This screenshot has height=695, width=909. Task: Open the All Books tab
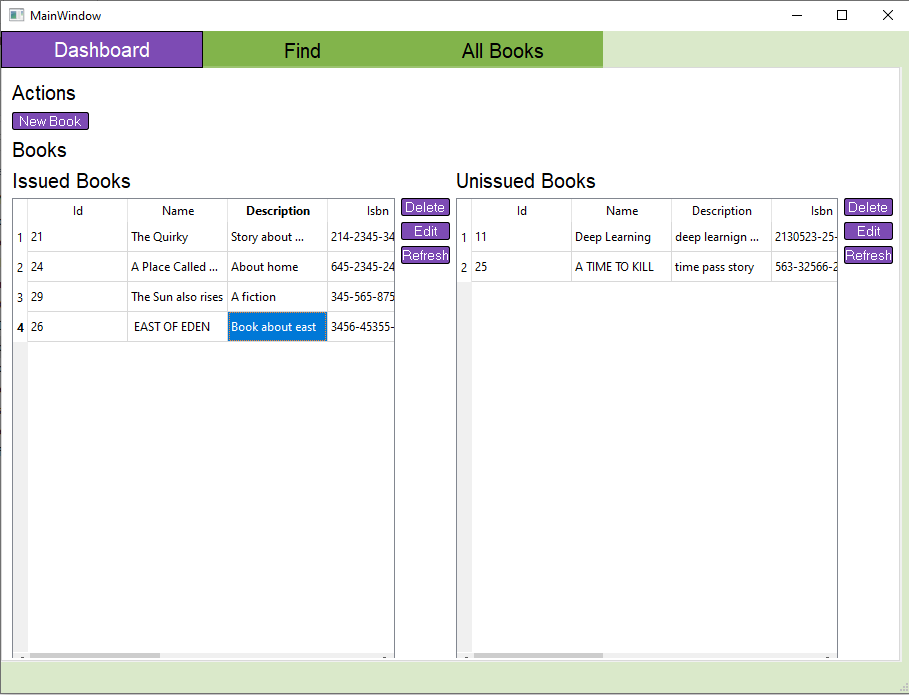[502, 50]
